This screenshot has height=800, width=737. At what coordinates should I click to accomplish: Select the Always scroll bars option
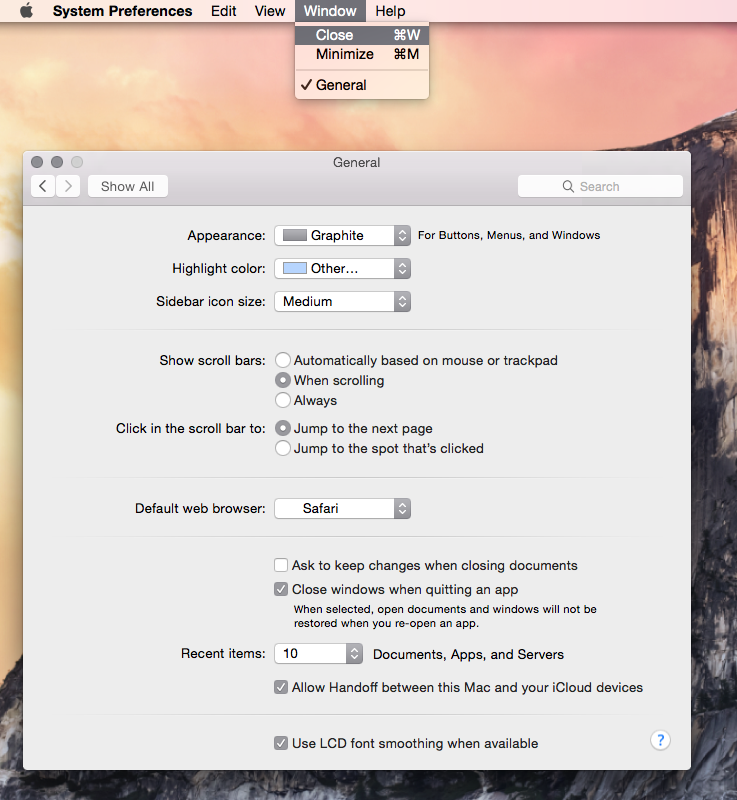[283, 400]
